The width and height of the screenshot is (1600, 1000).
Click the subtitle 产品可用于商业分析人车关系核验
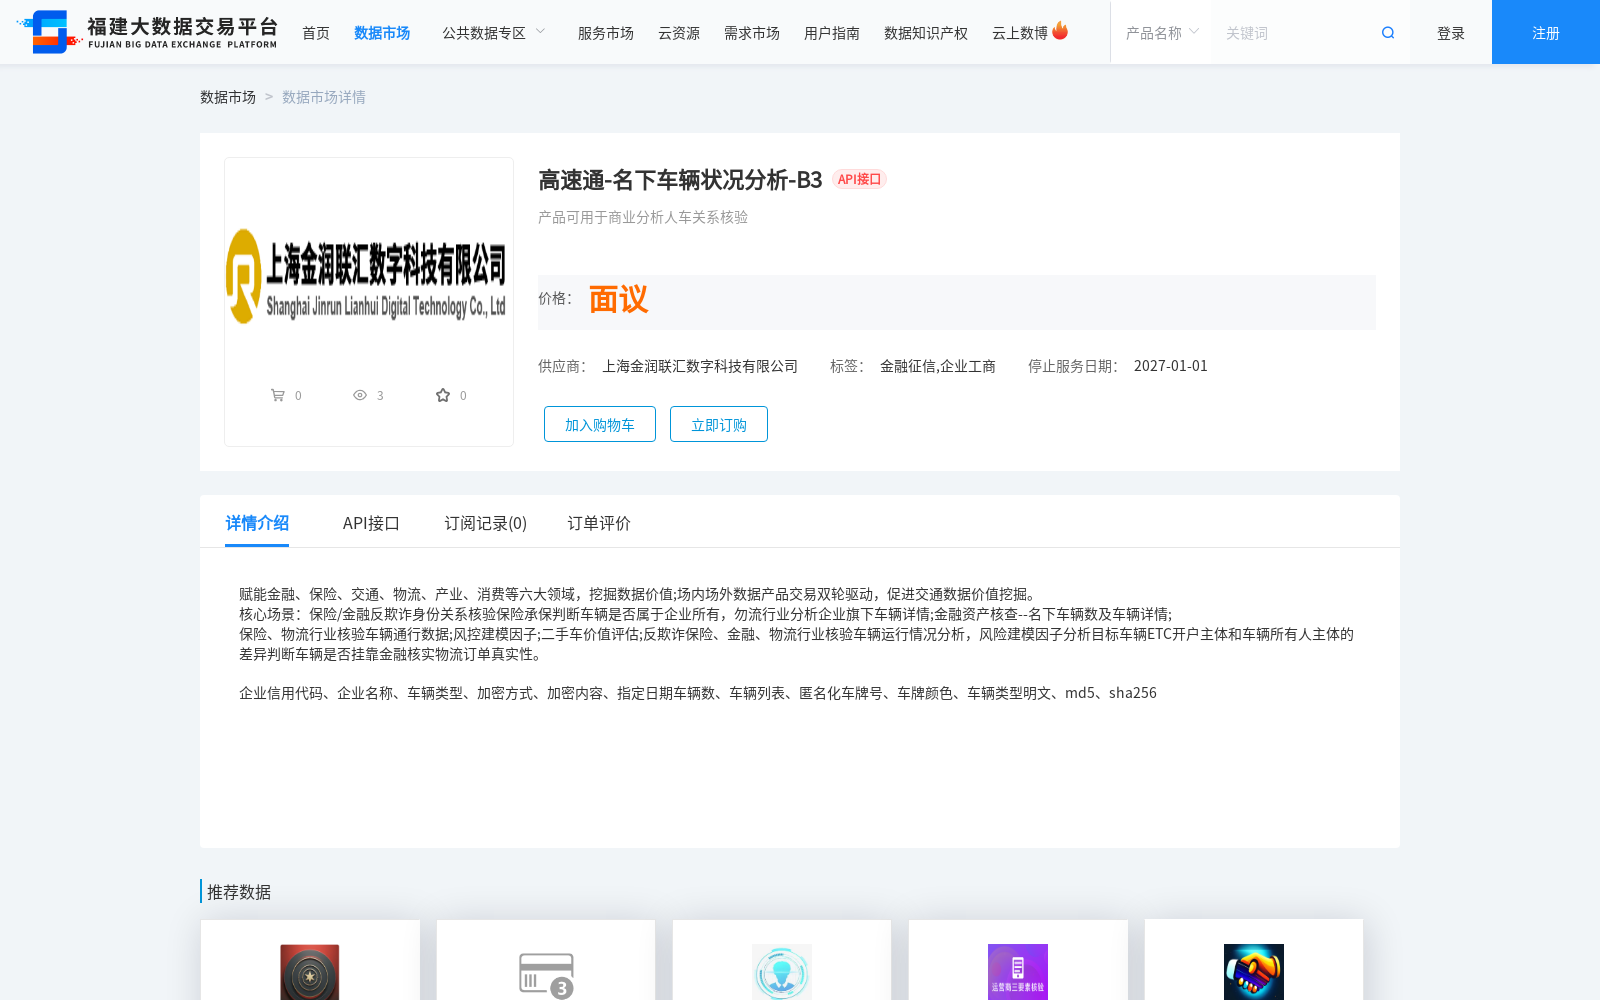pyautogui.click(x=643, y=217)
